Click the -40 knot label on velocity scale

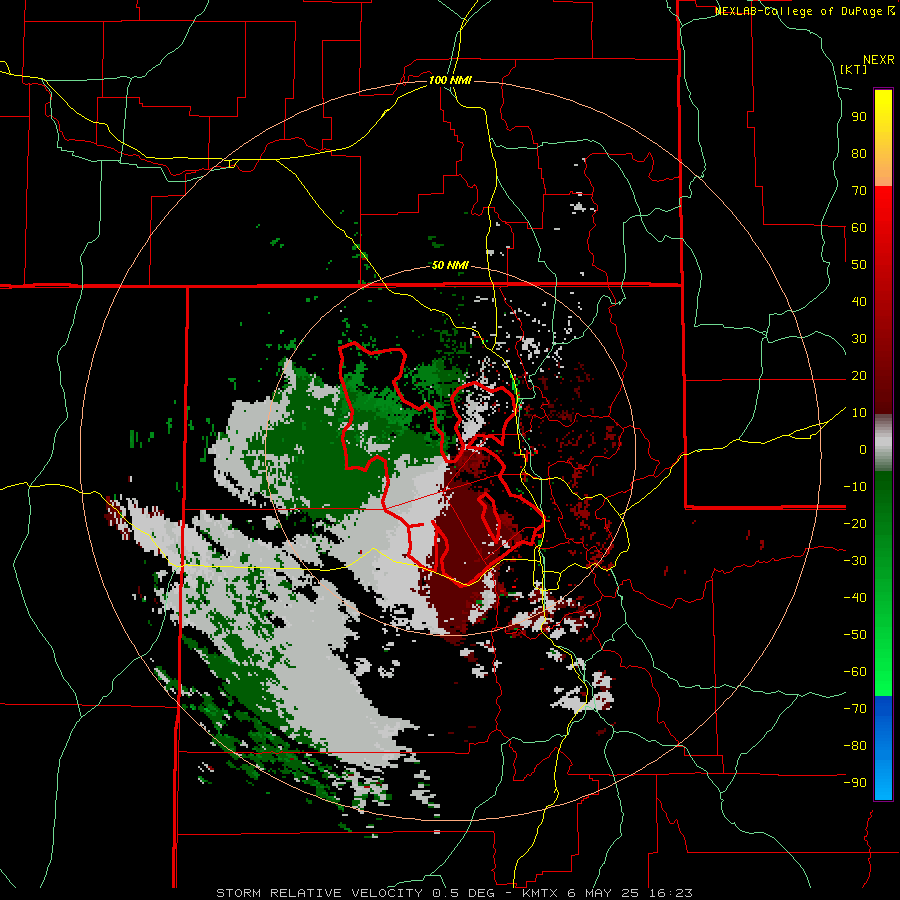point(855,598)
